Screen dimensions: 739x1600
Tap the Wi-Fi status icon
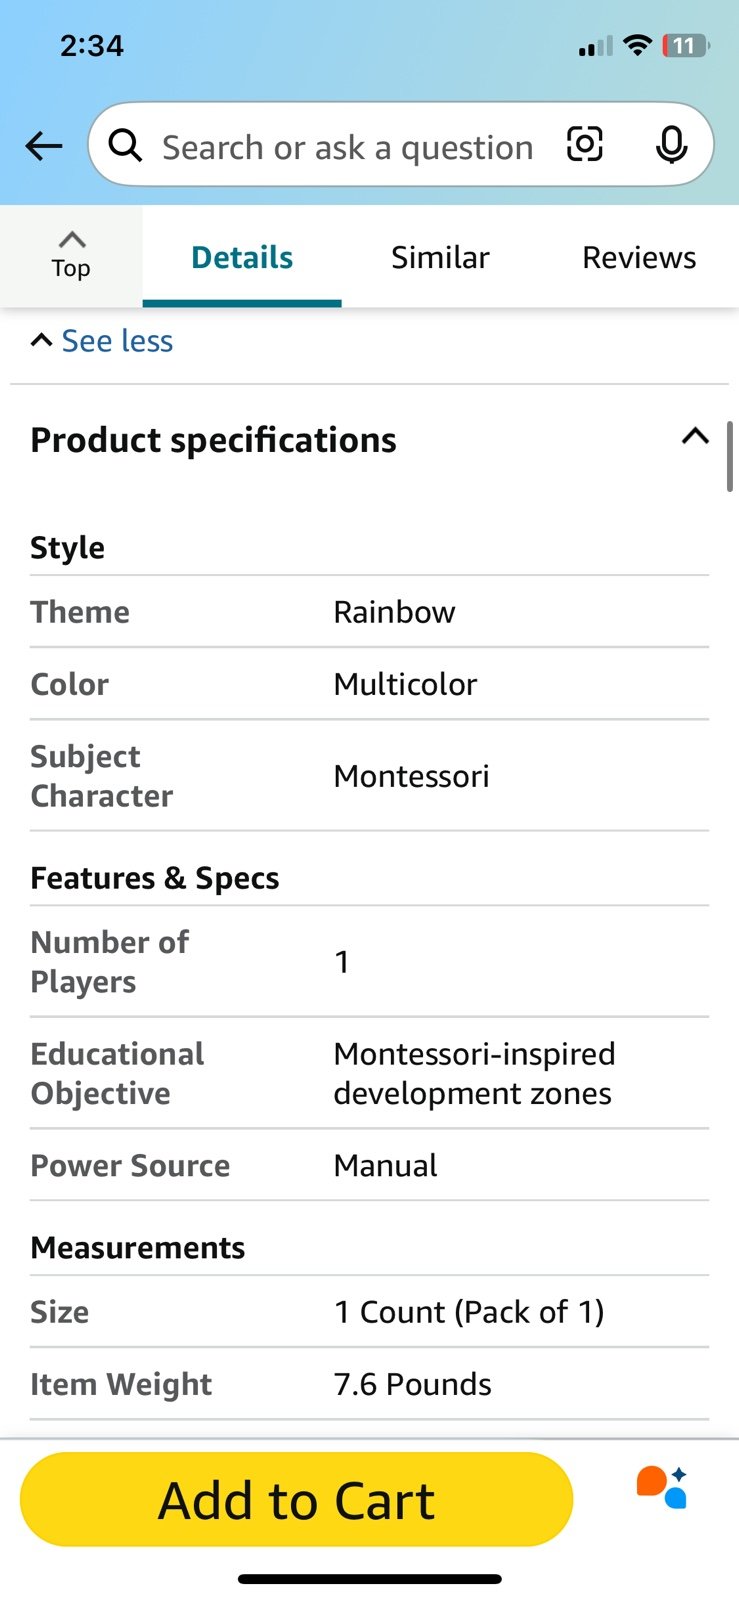[x=637, y=45]
